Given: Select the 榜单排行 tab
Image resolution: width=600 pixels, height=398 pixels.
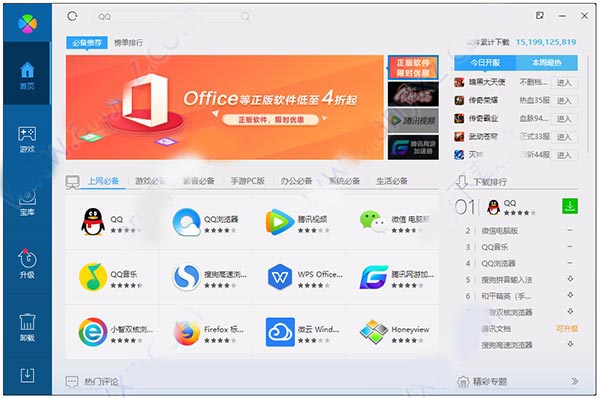Looking at the screenshot, I should [x=129, y=42].
